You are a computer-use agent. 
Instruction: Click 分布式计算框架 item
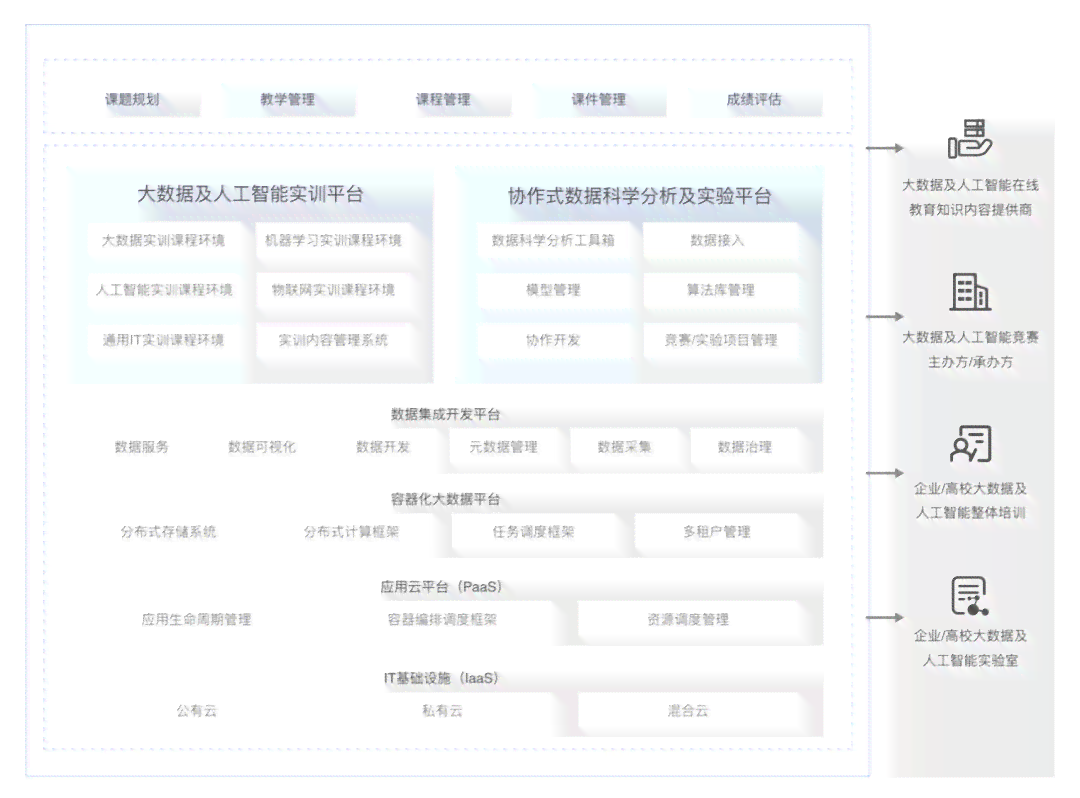coord(351,532)
